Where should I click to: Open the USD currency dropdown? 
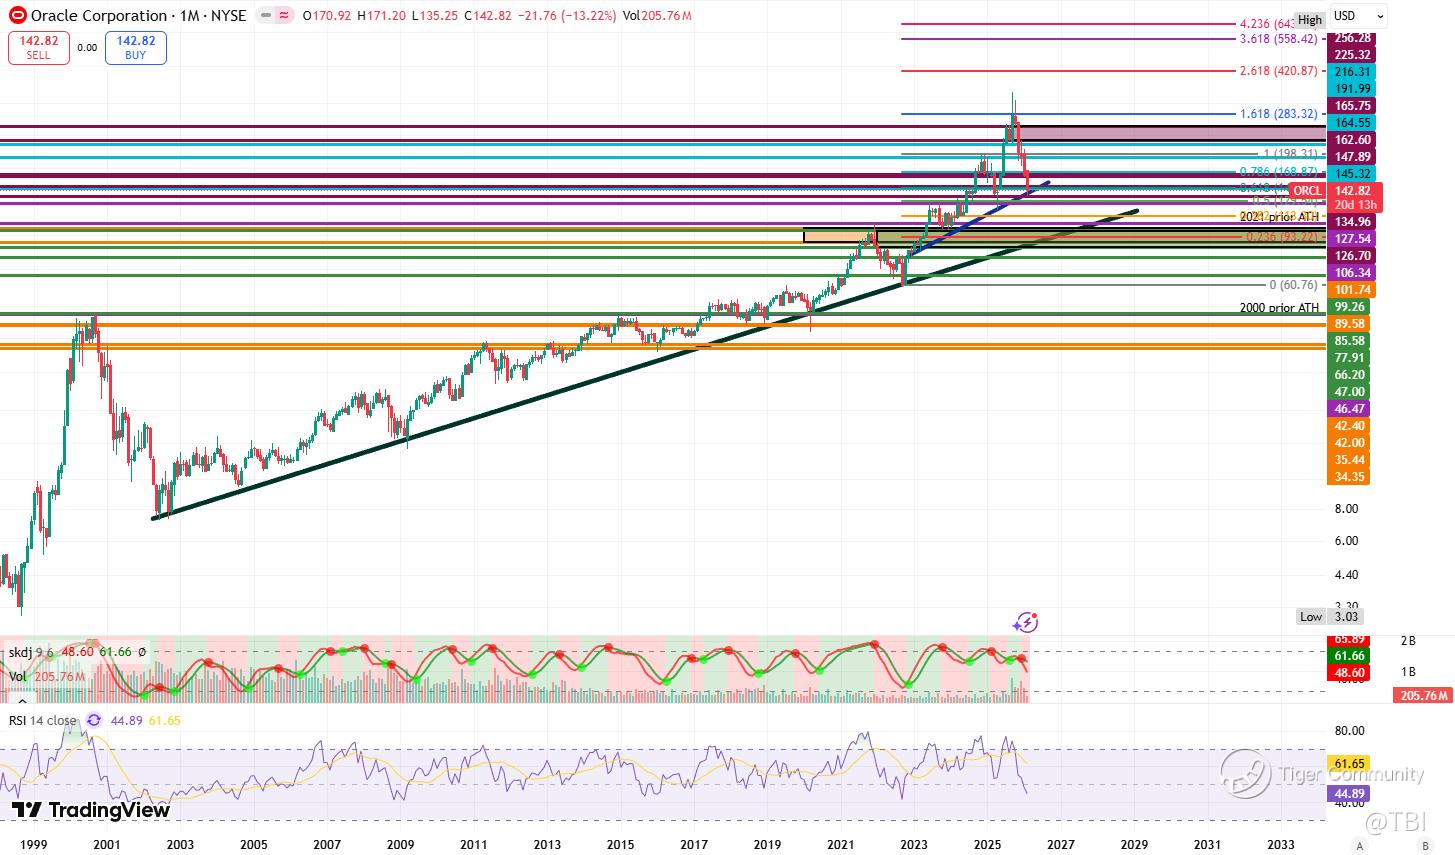[1360, 16]
